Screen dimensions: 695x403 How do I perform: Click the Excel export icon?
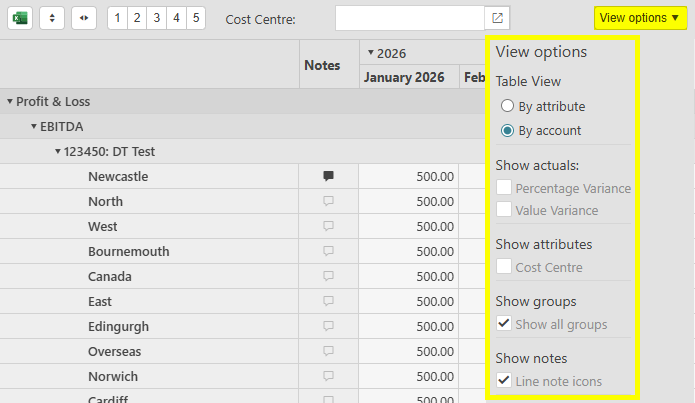[20, 18]
